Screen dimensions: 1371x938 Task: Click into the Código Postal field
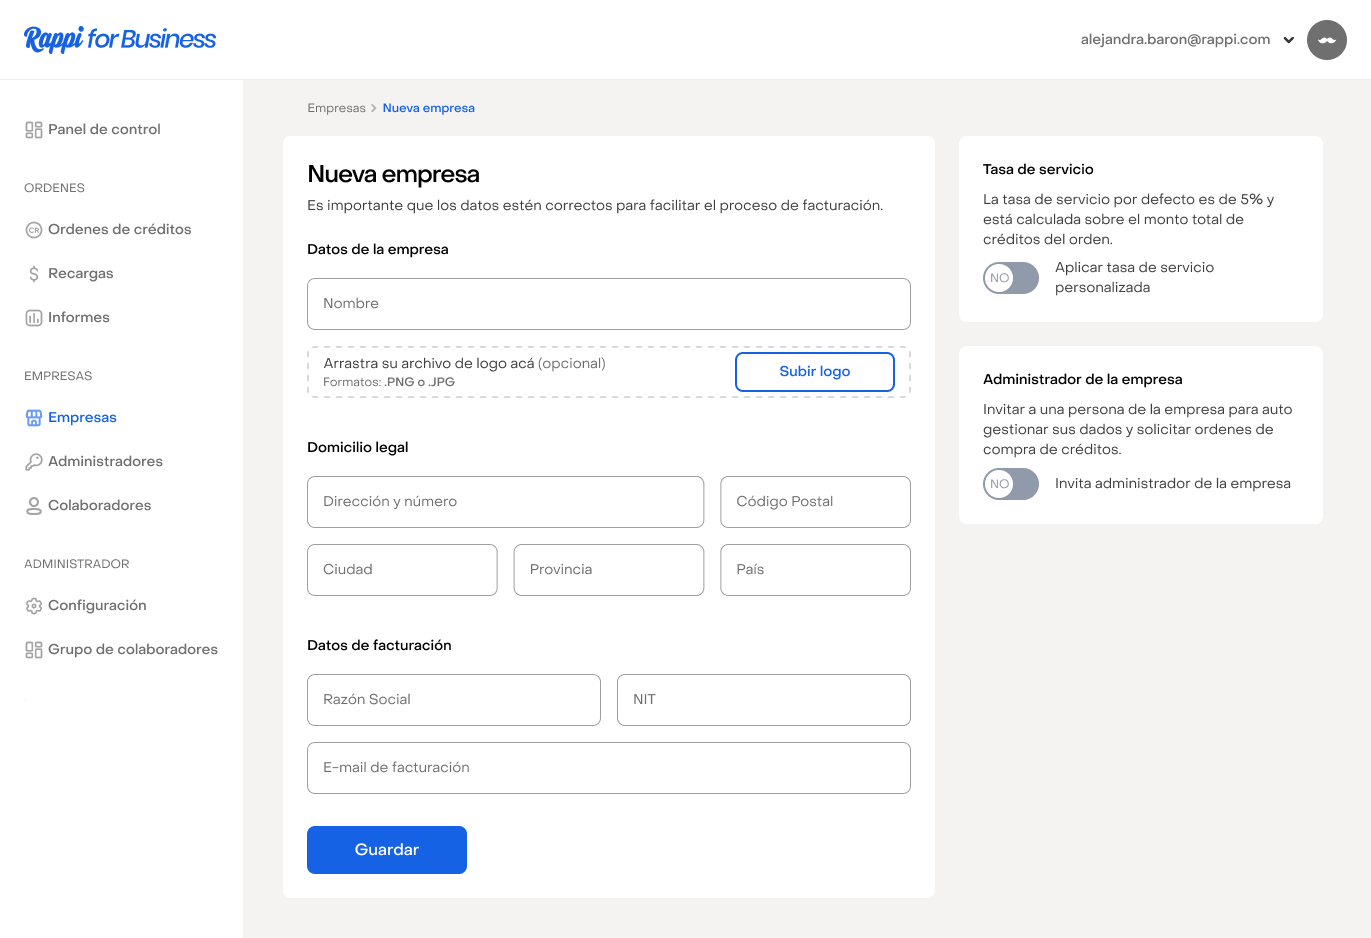(814, 502)
